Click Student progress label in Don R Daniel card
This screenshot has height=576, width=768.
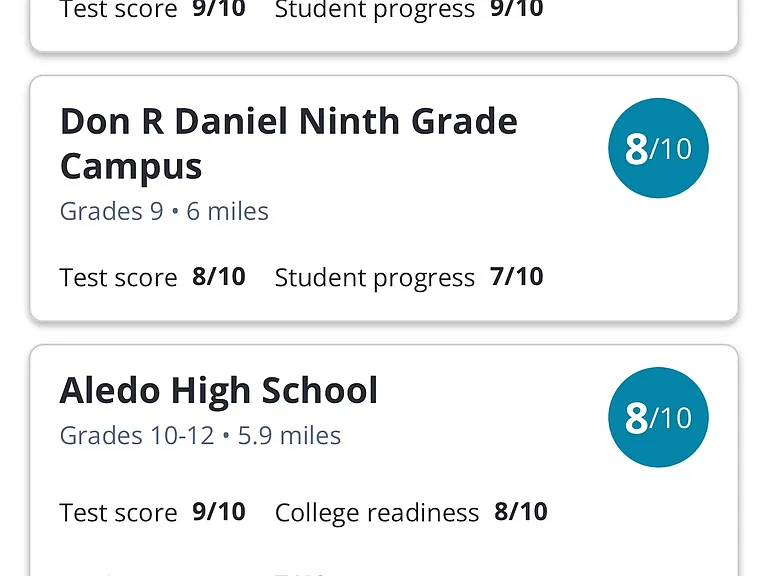[x=375, y=278]
